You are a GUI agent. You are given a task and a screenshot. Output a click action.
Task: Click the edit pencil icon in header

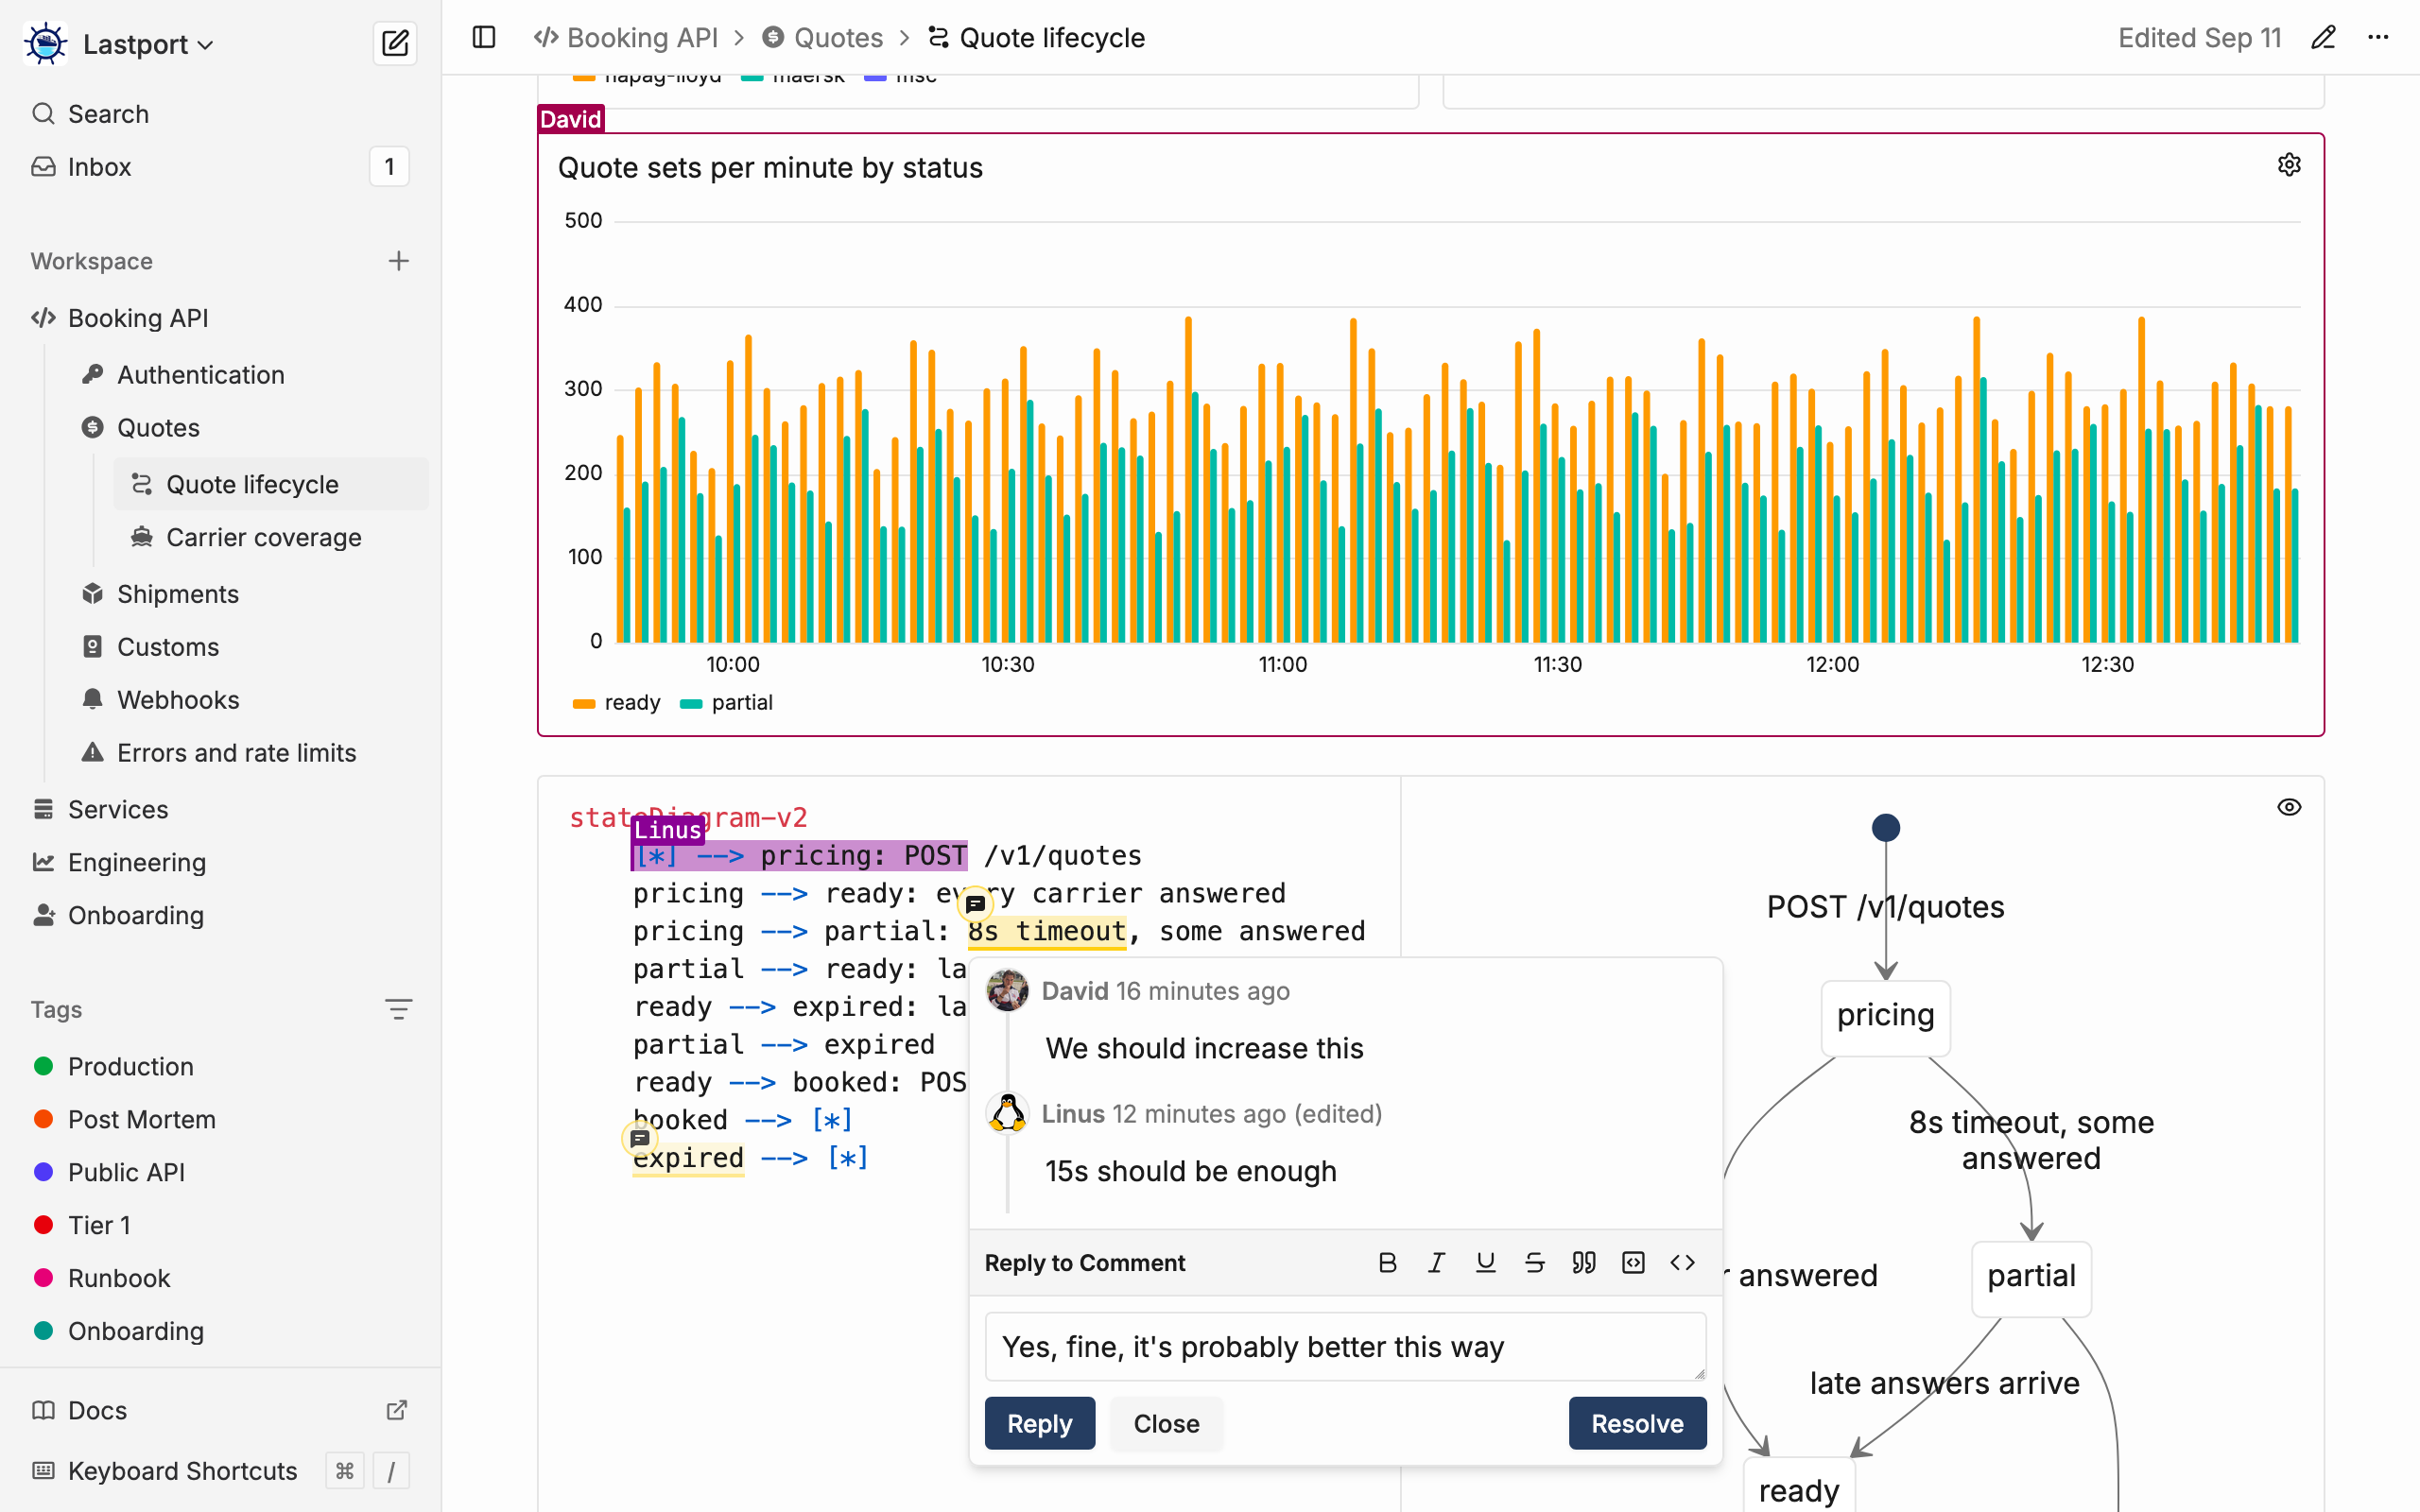(x=2323, y=38)
